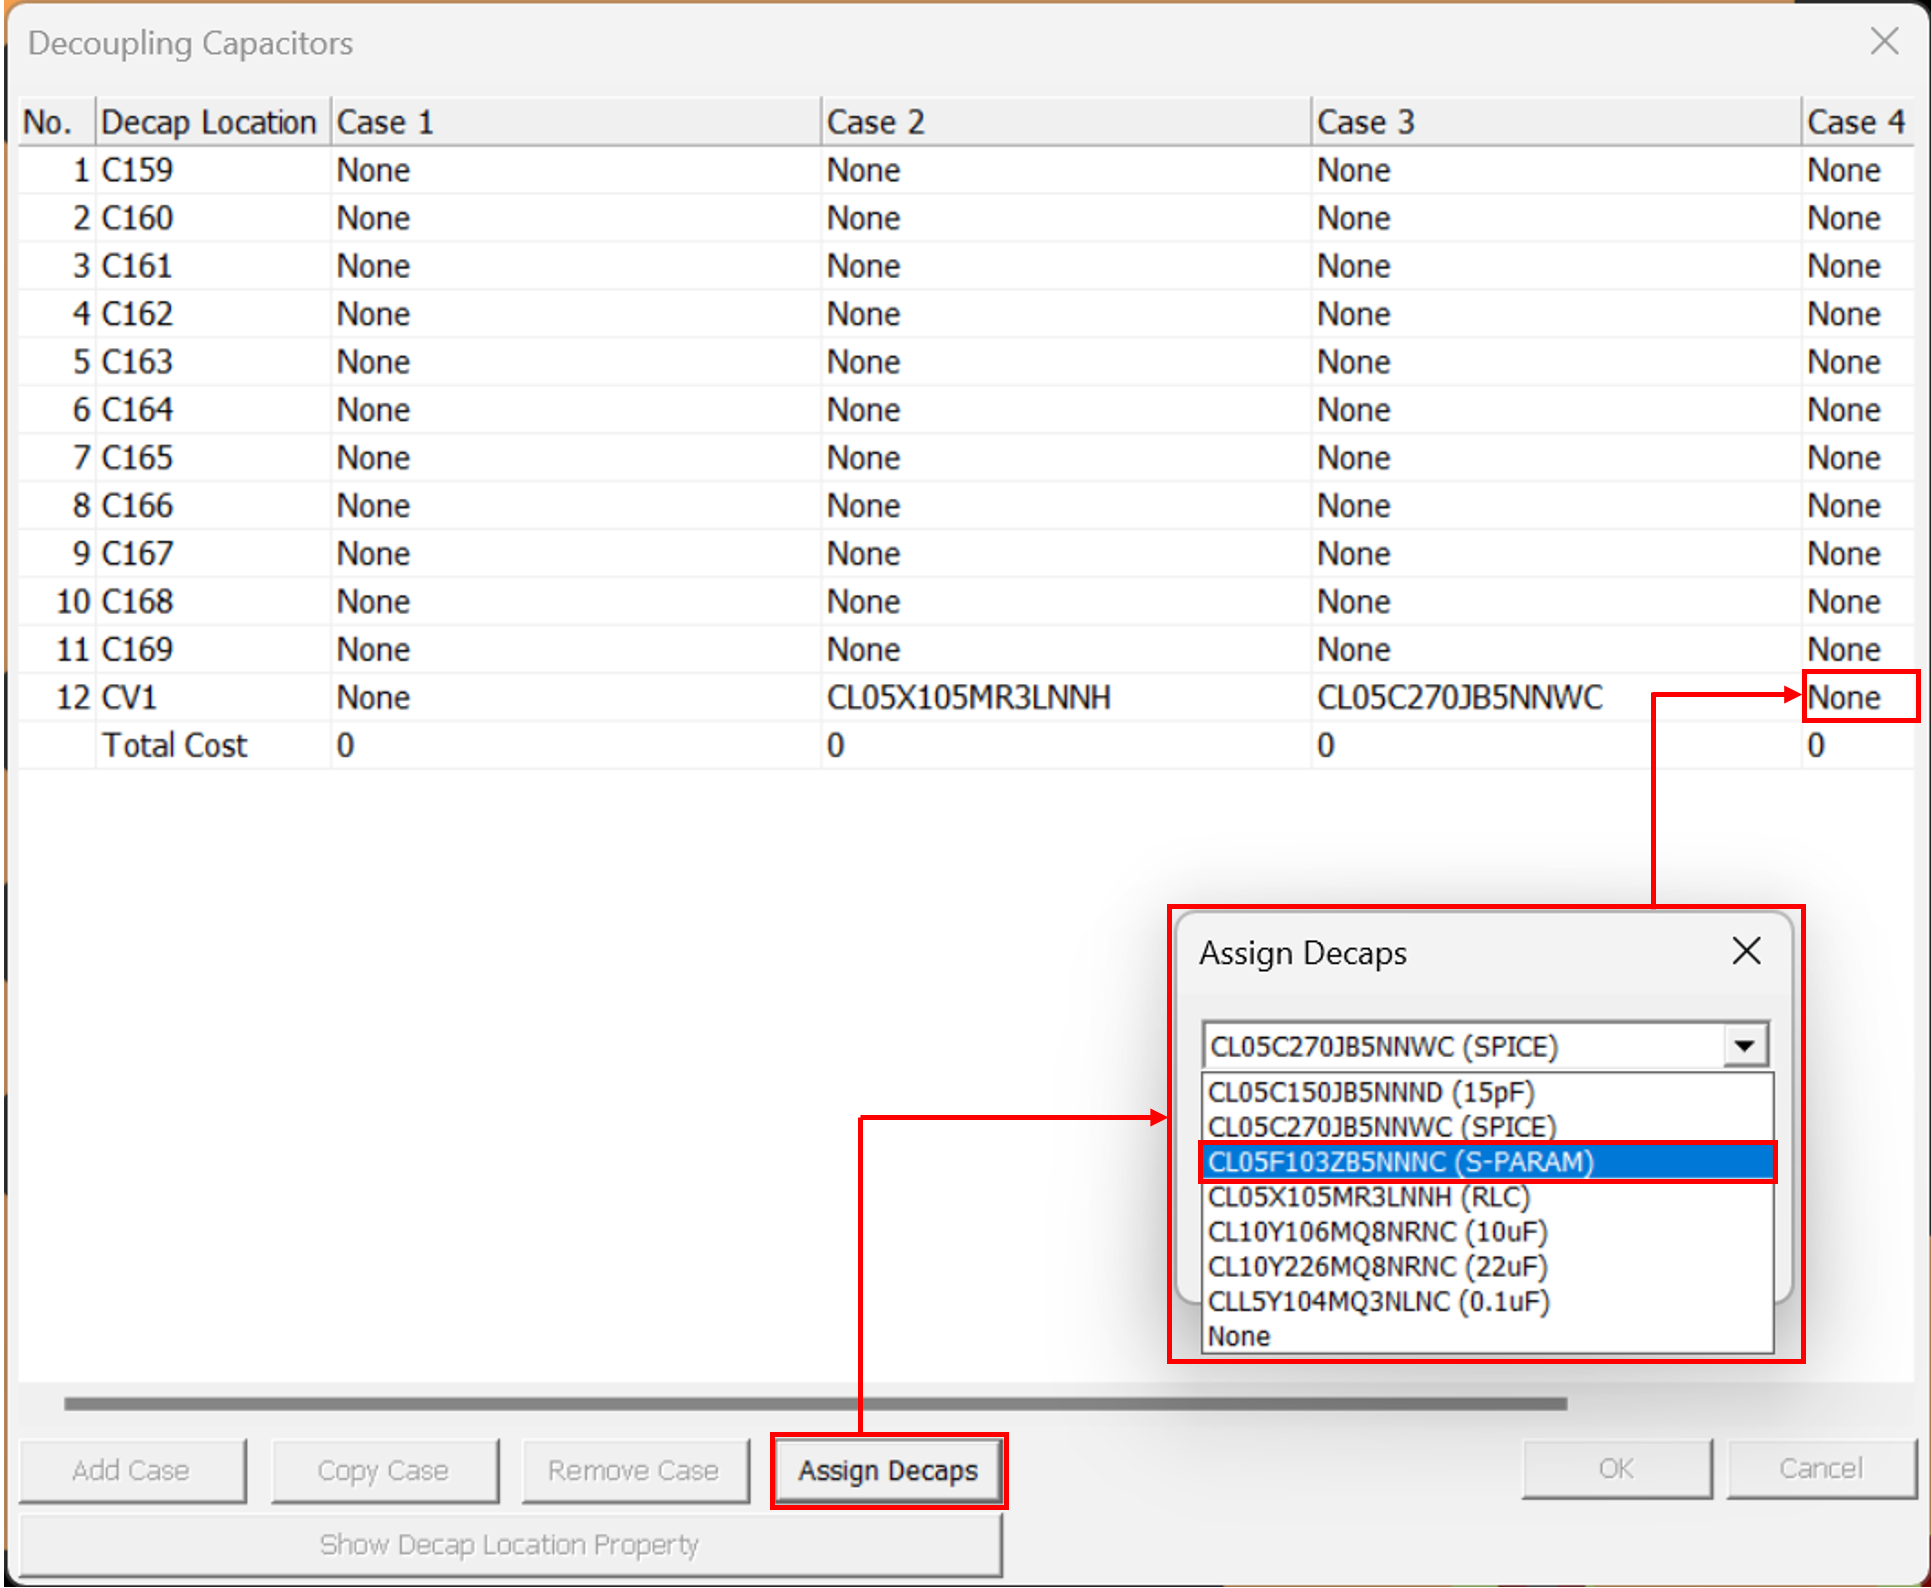1931x1588 pixels.
Task: Select Case 2 cell CL05X105MR3LNNH
Action: (968, 697)
